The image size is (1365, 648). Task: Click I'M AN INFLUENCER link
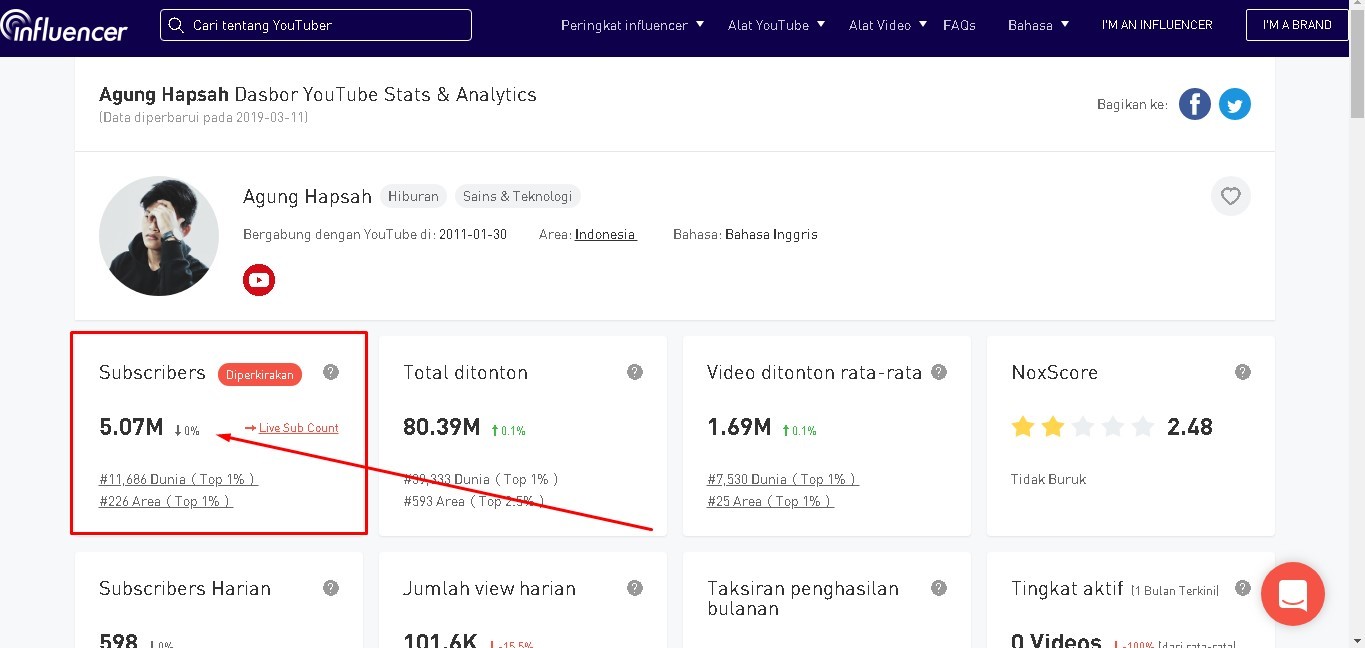point(1157,25)
